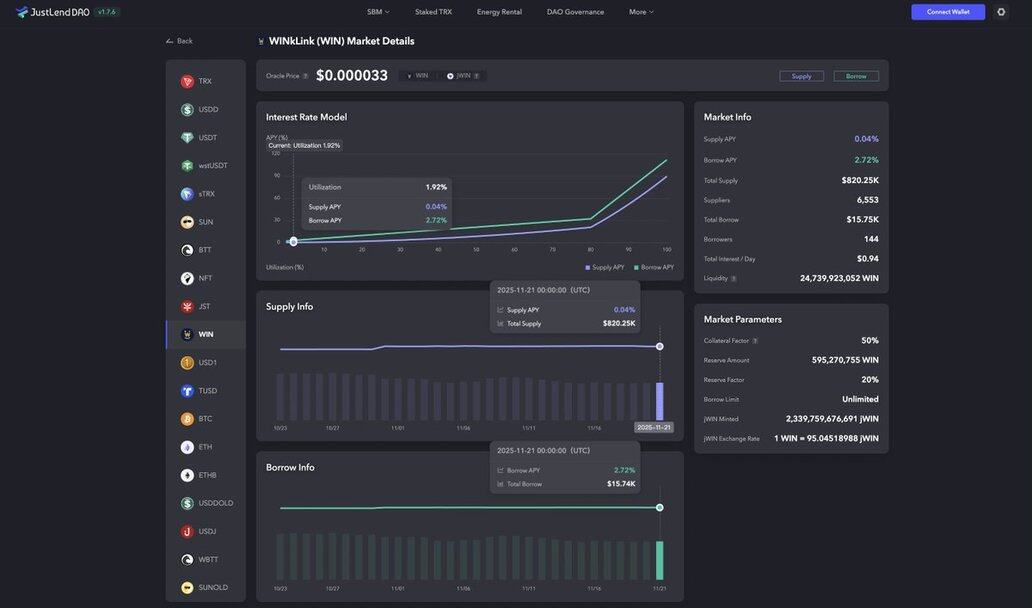1032x608 pixels.
Task: Click the Borrow button in header bar
Action: [856, 76]
